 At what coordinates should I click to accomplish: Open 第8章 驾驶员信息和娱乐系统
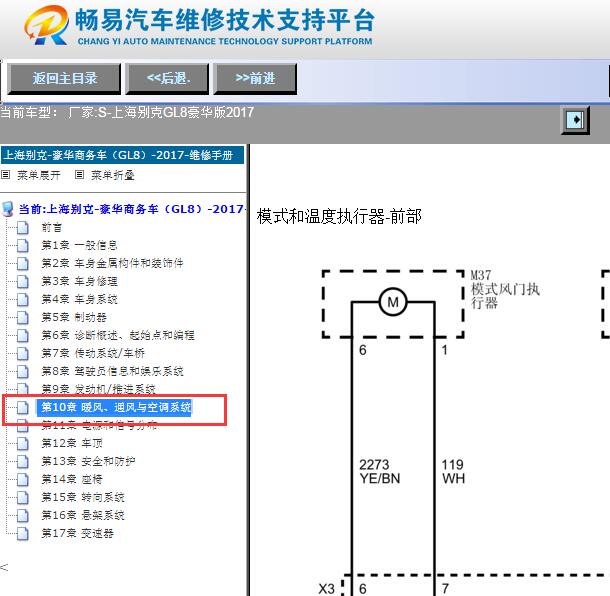[x=112, y=371]
